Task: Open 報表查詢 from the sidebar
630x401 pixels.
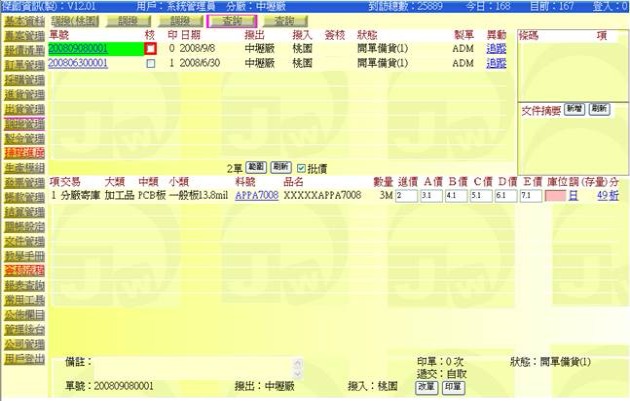Action: tap(22, 286)
